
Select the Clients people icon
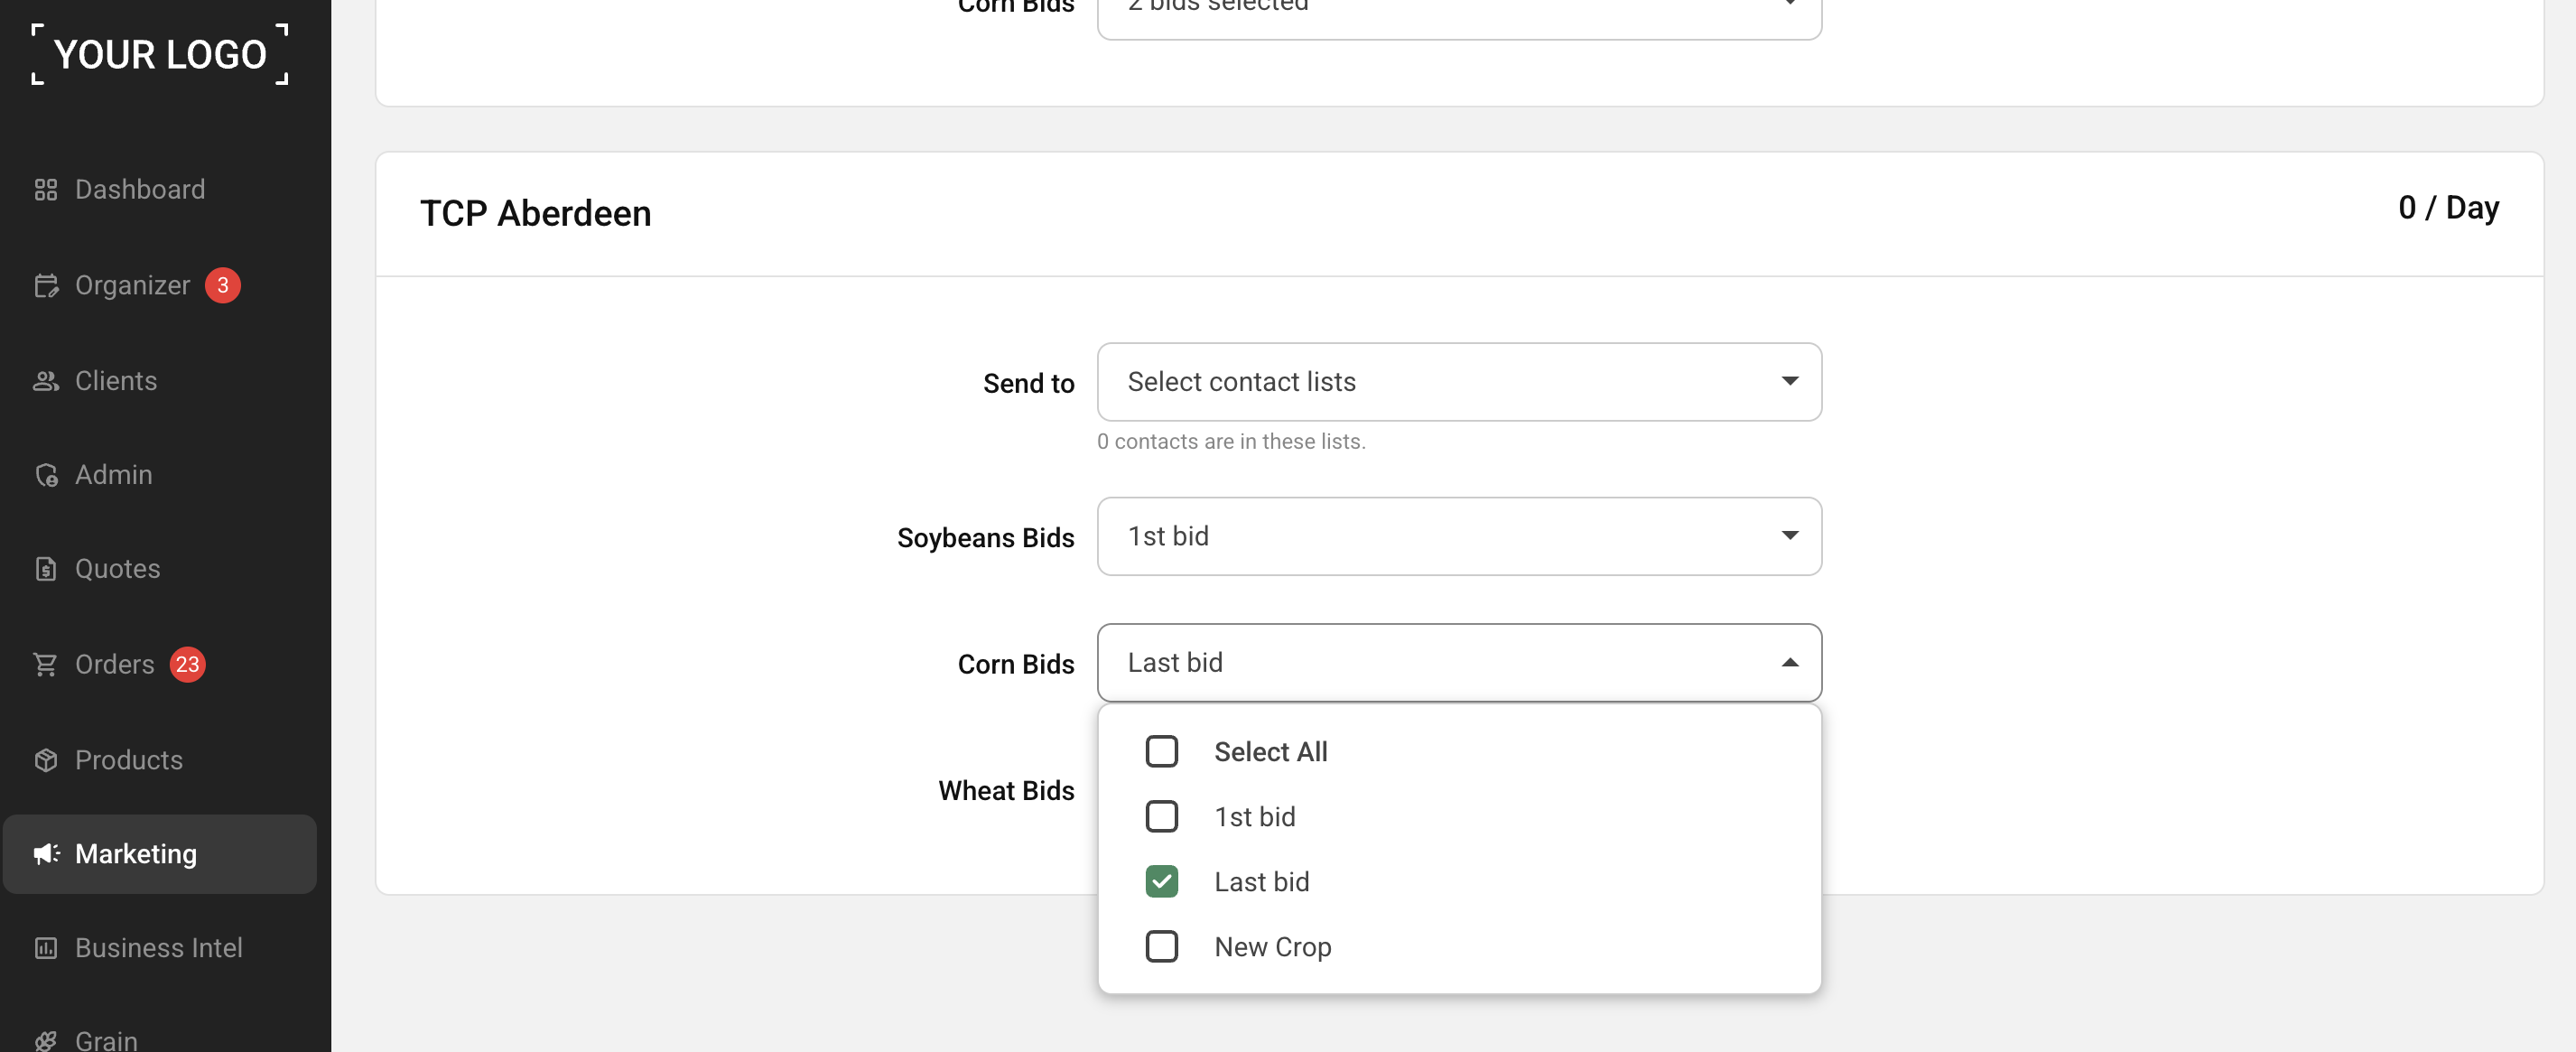[46, 381]
